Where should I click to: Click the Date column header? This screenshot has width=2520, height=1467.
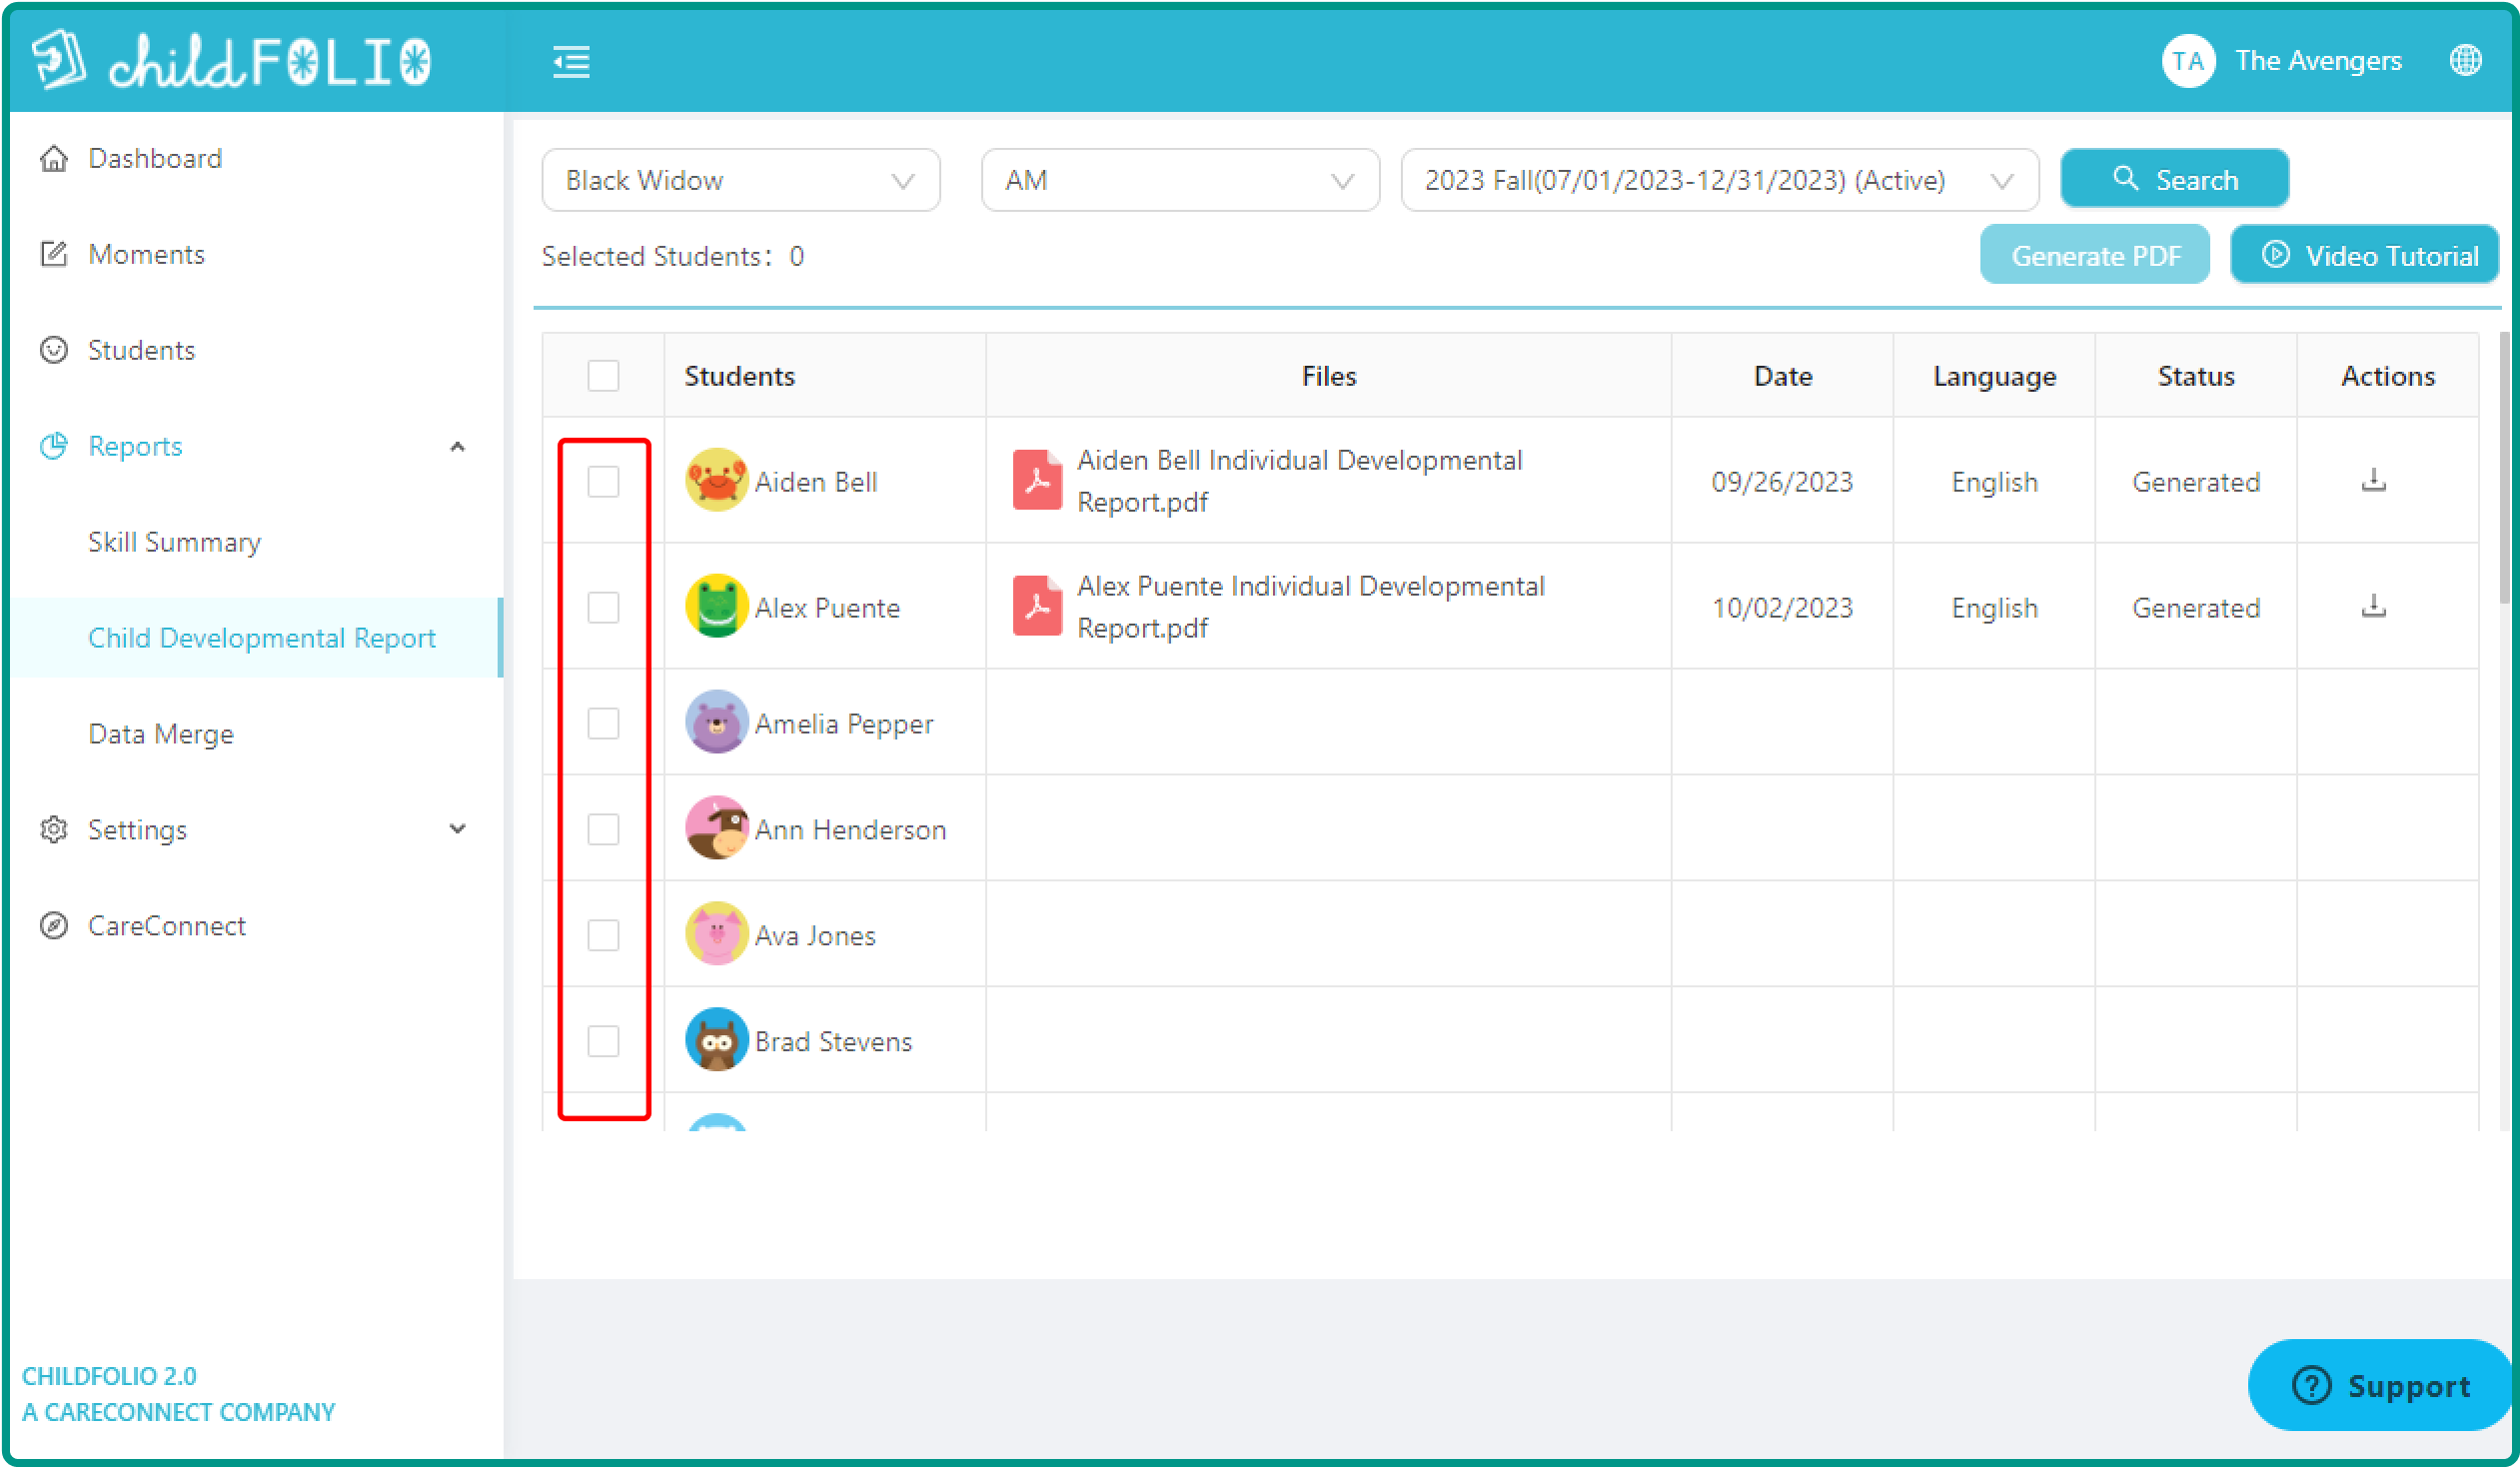pyautogui.click(x=1782, y=376)
